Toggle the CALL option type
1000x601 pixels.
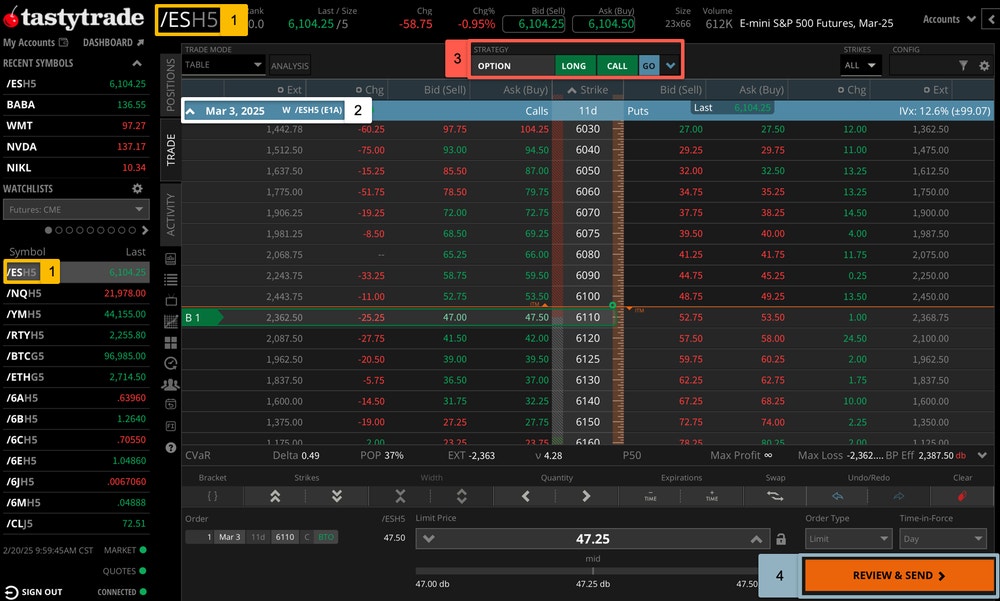(x=617, y=66)
